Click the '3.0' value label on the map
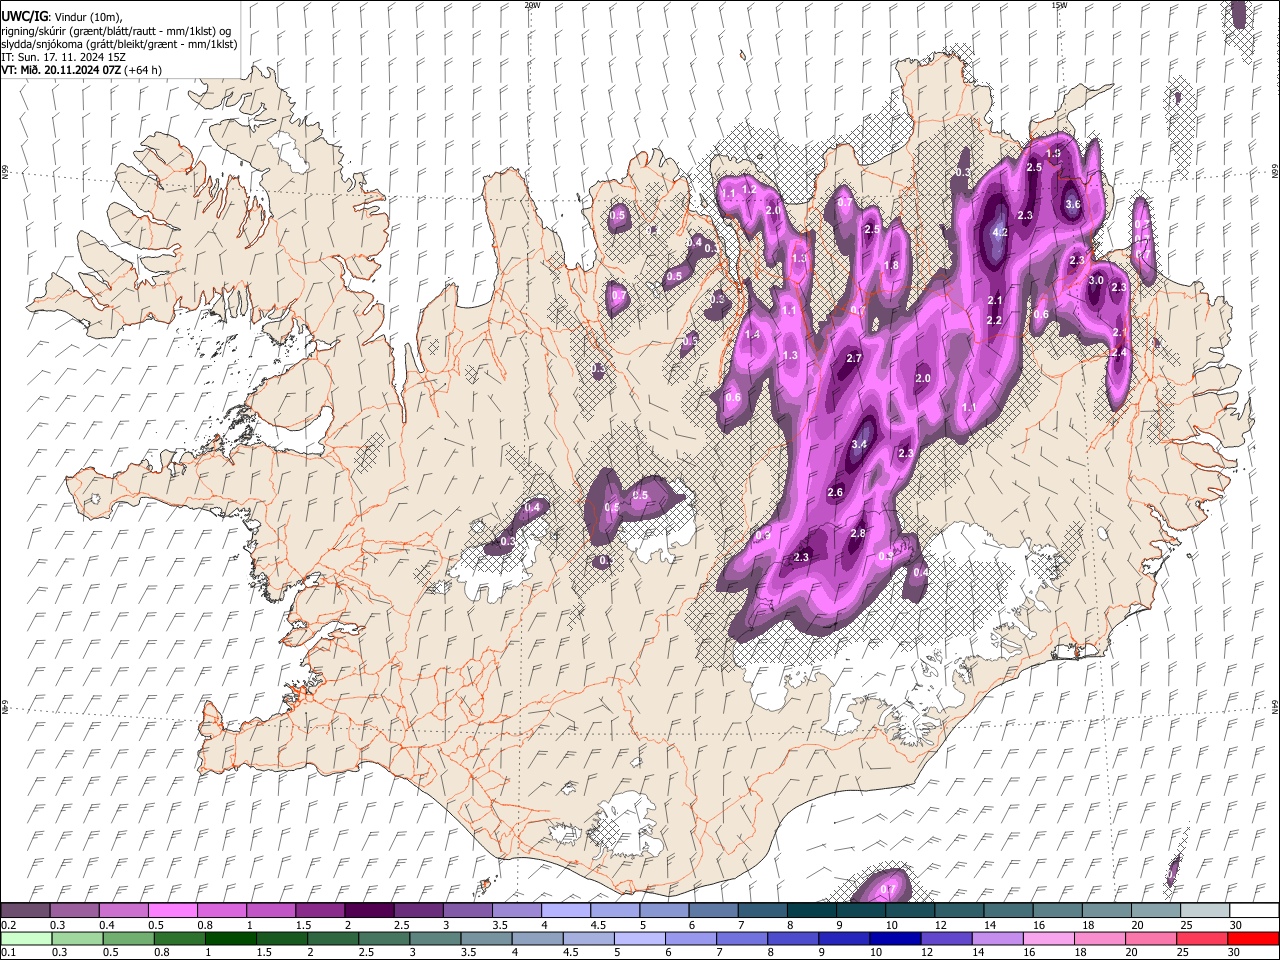 tap(1096, 281)
